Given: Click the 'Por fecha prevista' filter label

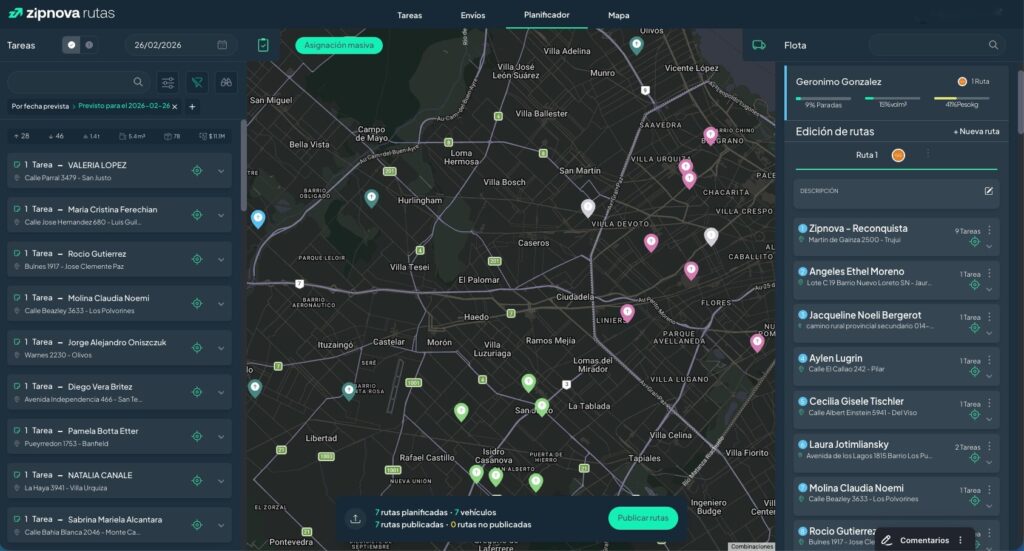Looking at the screenshot, I should point(40,106).
